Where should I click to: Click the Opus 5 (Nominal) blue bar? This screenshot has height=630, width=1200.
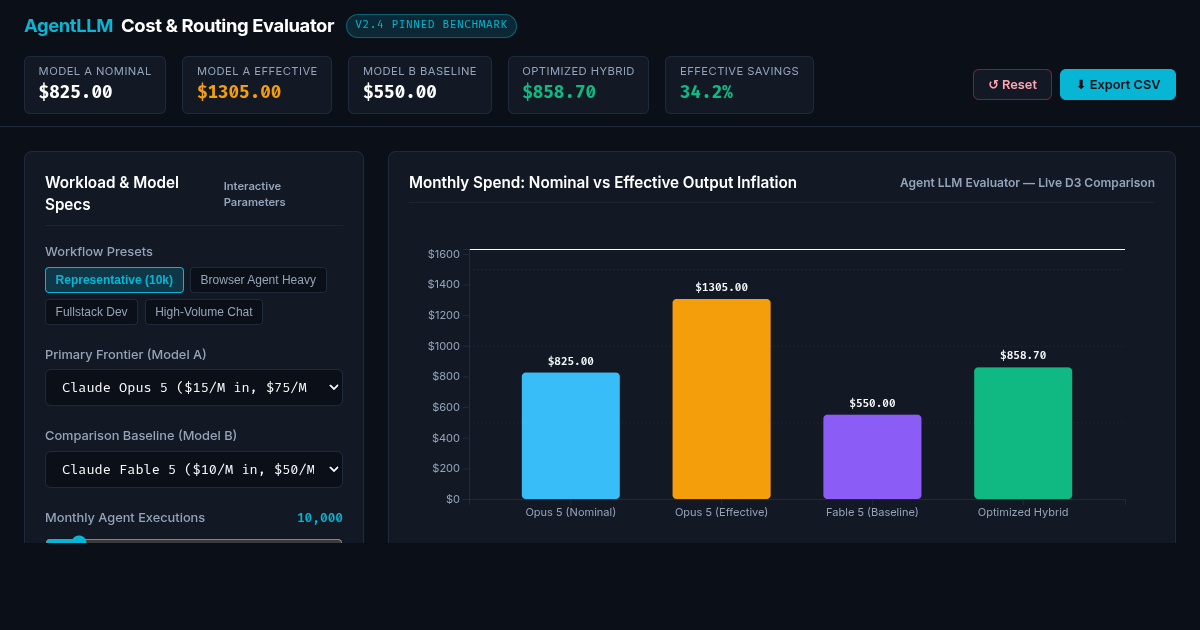[x=571, y=436]
